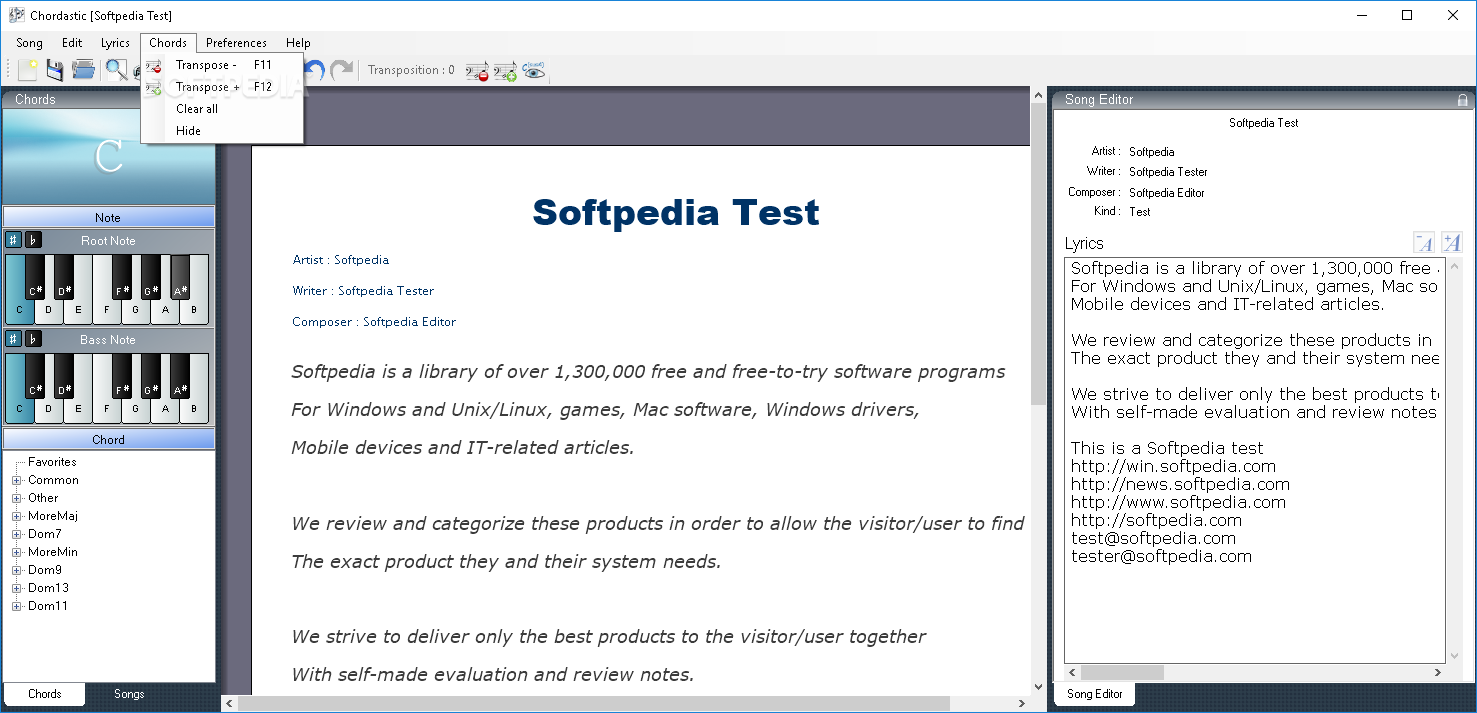This screenshot has height=713, width=1477.
Task: Choose Hide from the Chords menu
Action: tap(222, 131)
